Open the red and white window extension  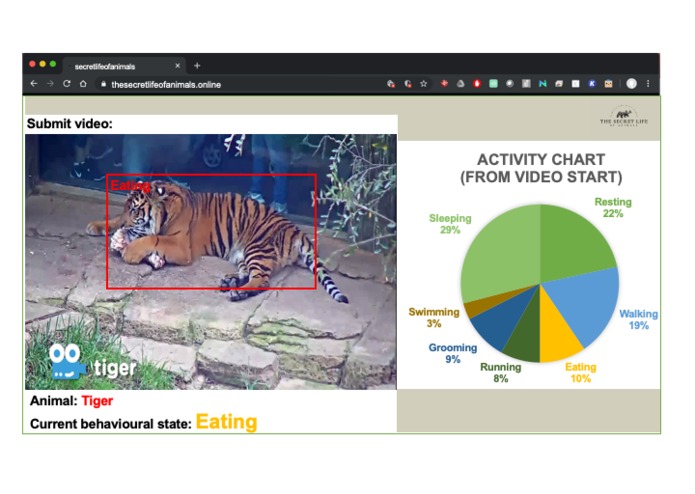[559, 83]
